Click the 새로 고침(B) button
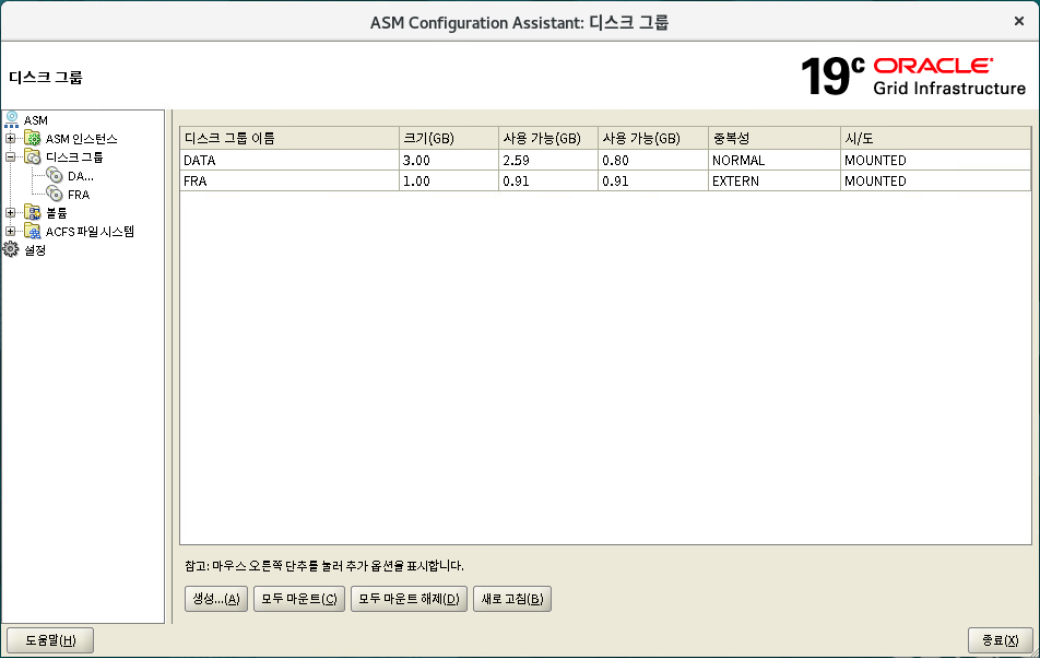 coord(512,599)
